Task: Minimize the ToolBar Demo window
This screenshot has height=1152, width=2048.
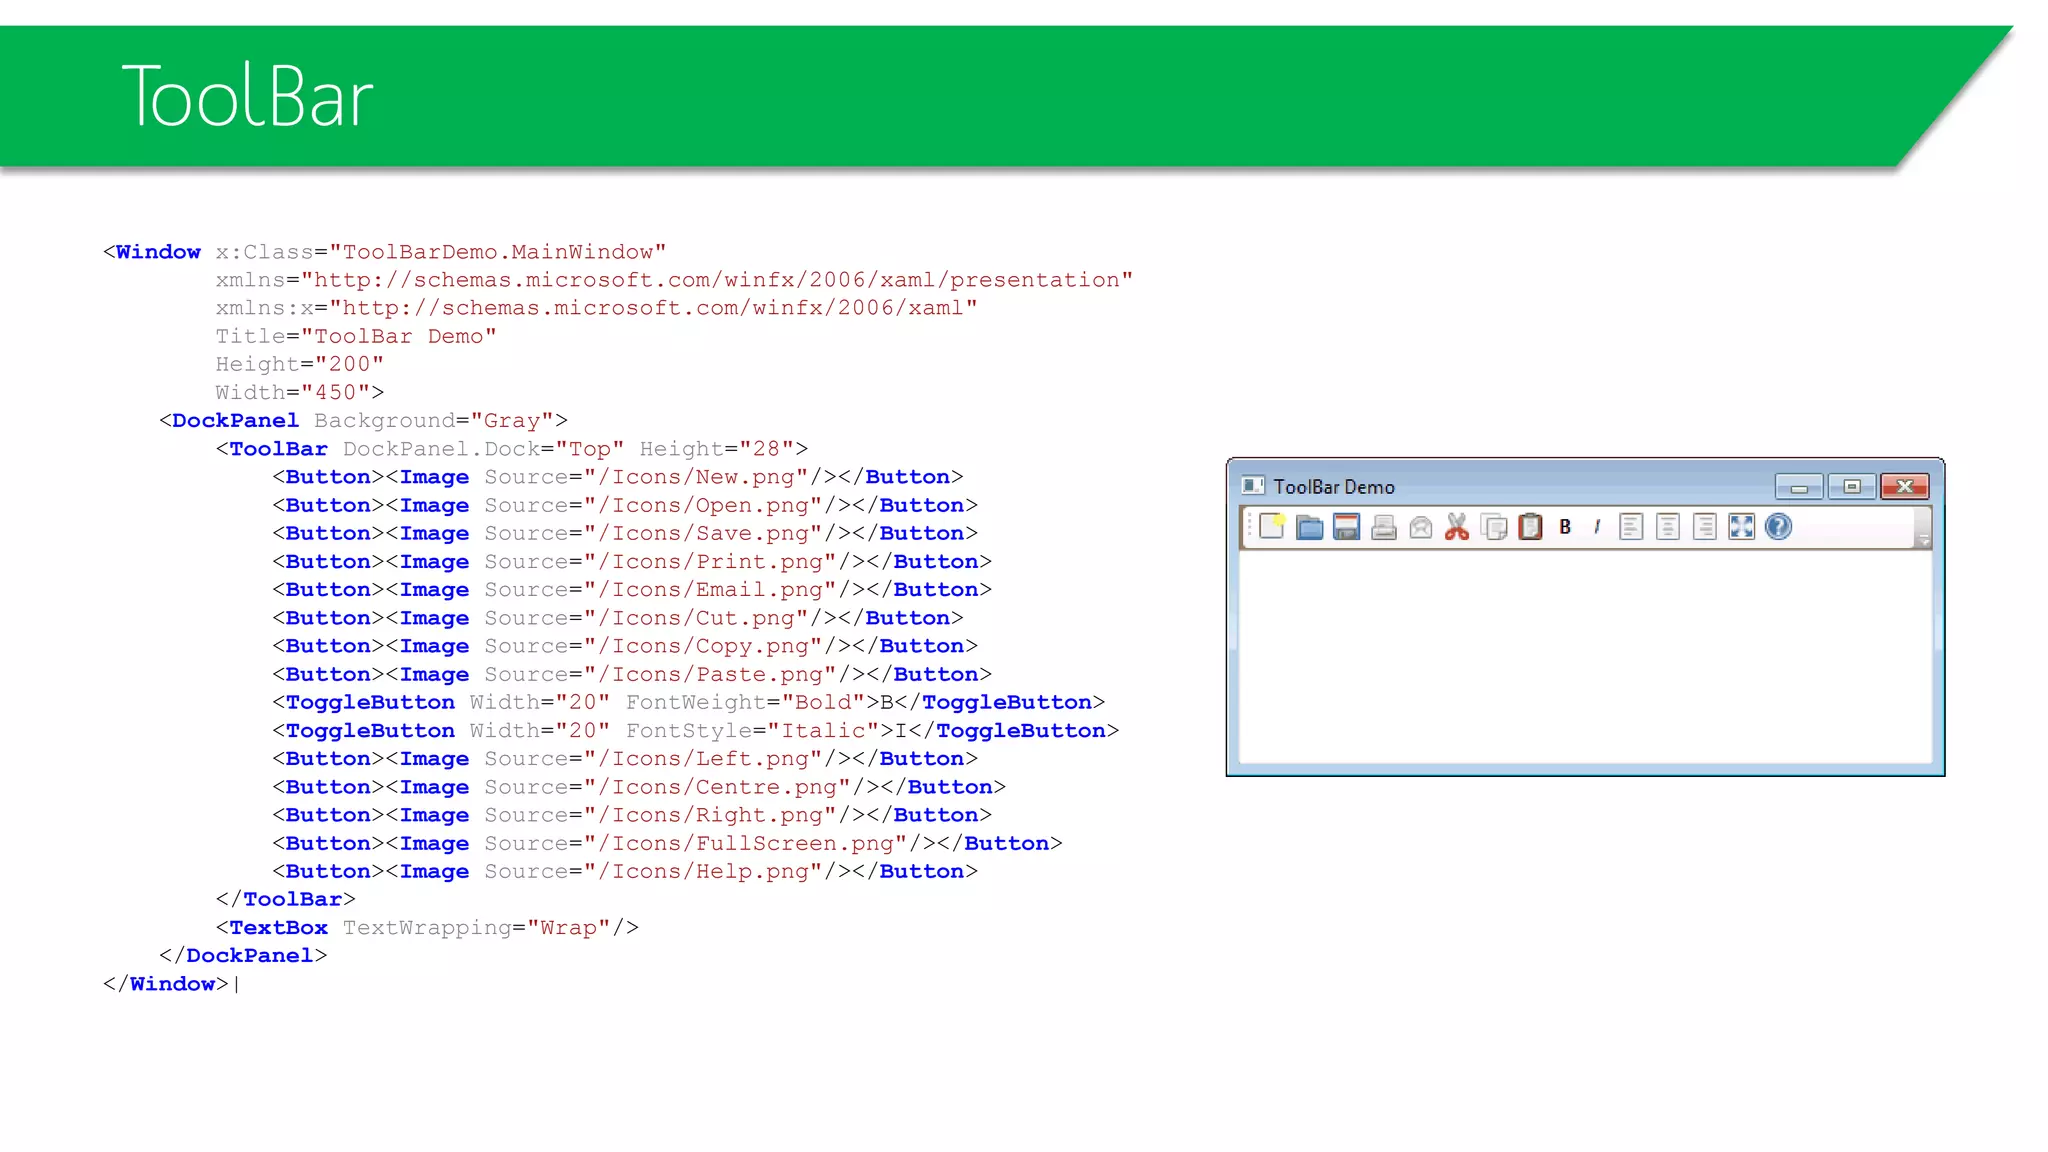Action: coord(1798,487)
